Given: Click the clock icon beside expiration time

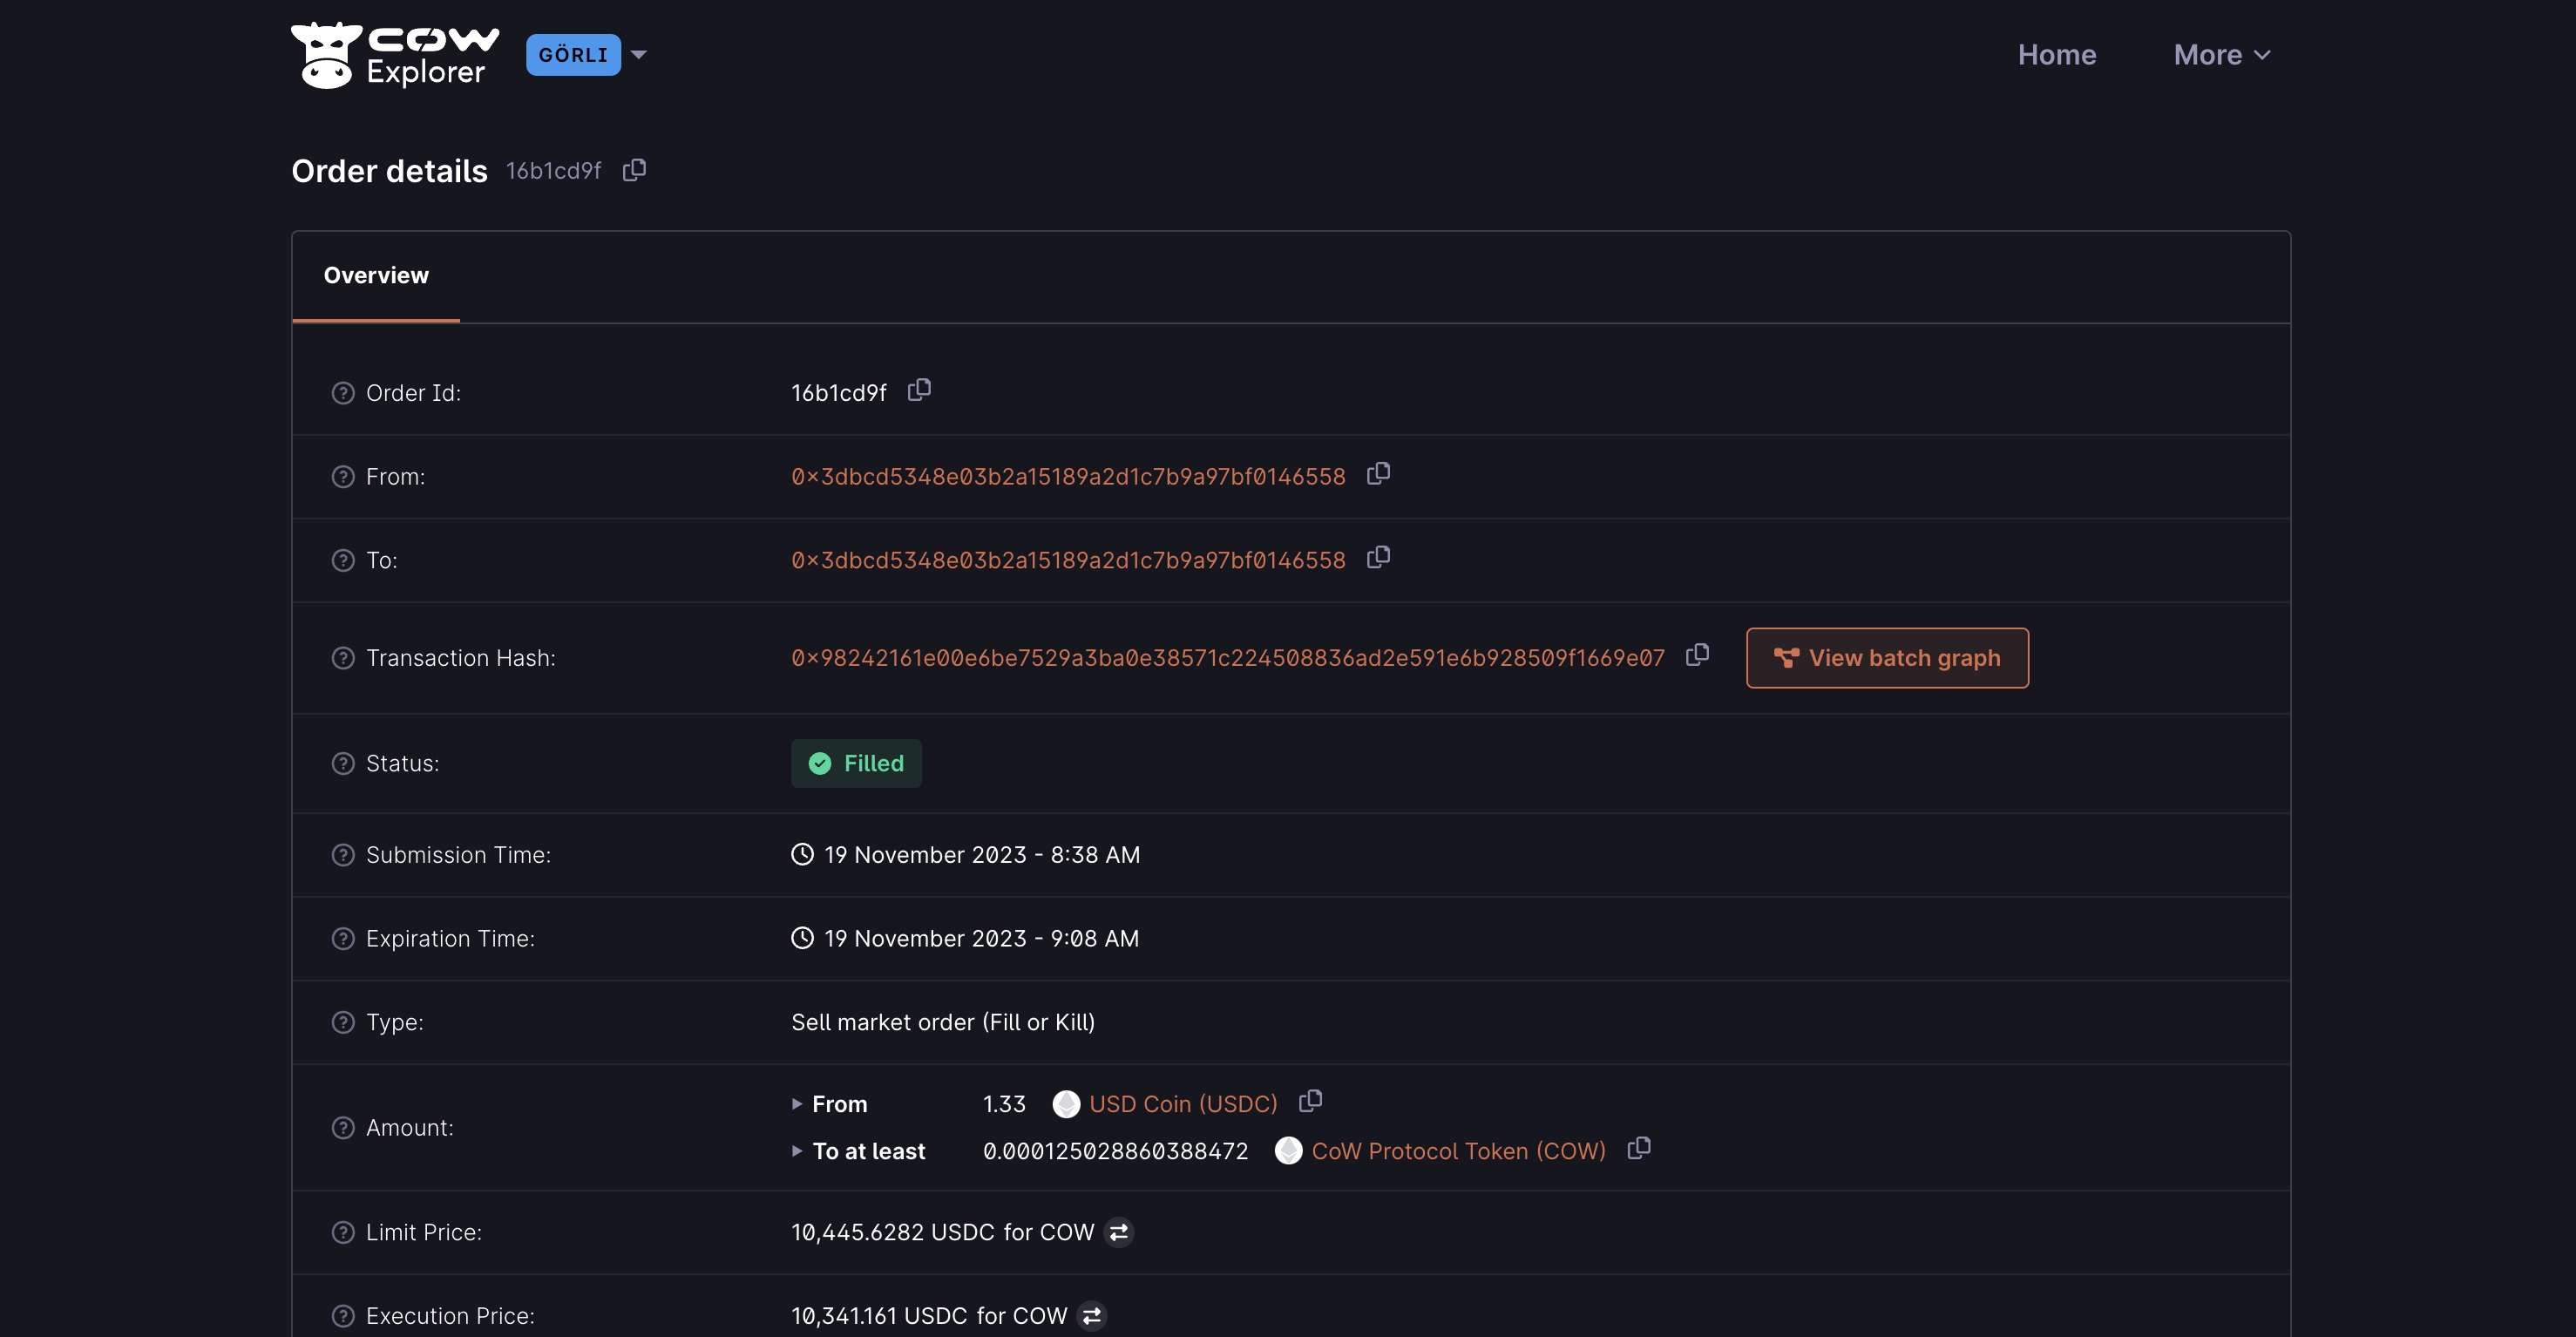Looking at the screenshot, I should pos(802,938).
